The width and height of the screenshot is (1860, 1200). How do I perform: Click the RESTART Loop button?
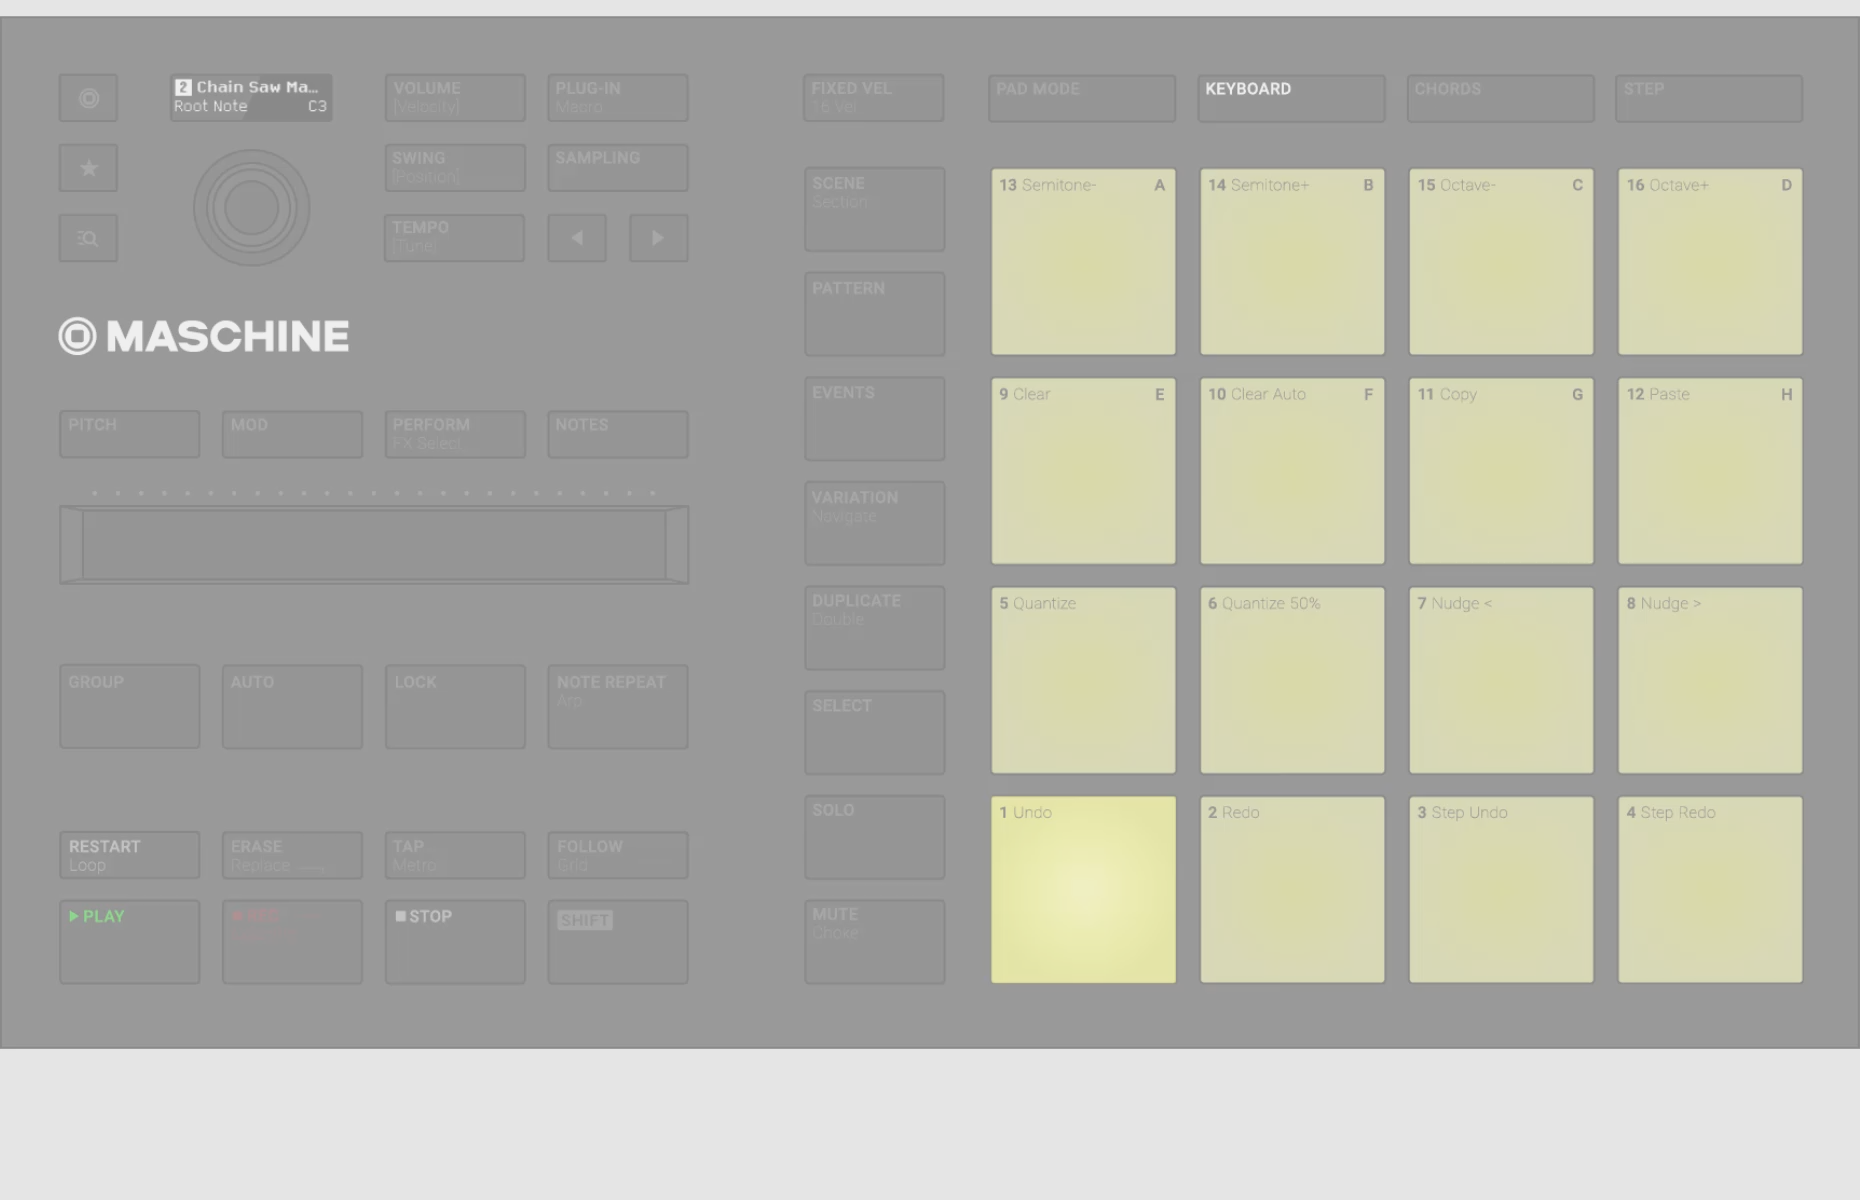click(130, 855)
